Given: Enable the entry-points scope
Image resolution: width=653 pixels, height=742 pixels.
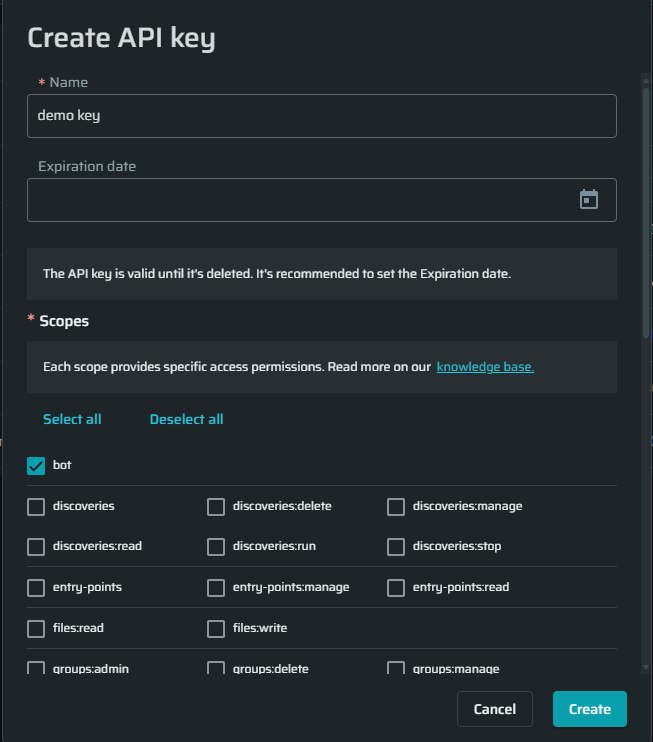Looking at the screenshot, I should (x=36, y=588).
